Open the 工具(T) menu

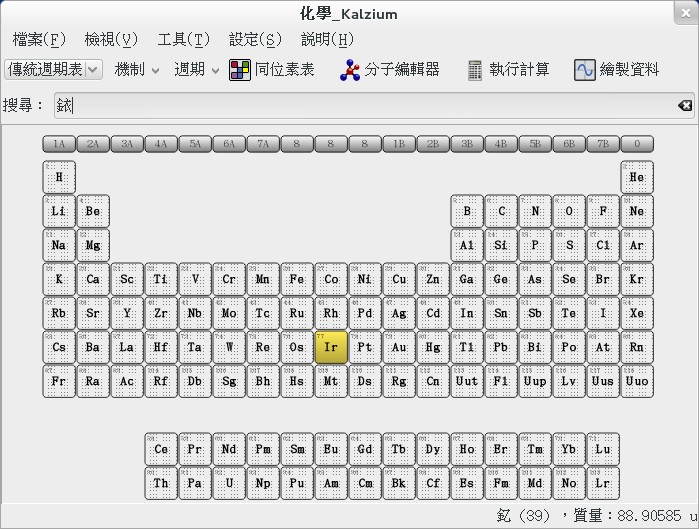click(183, 40)
